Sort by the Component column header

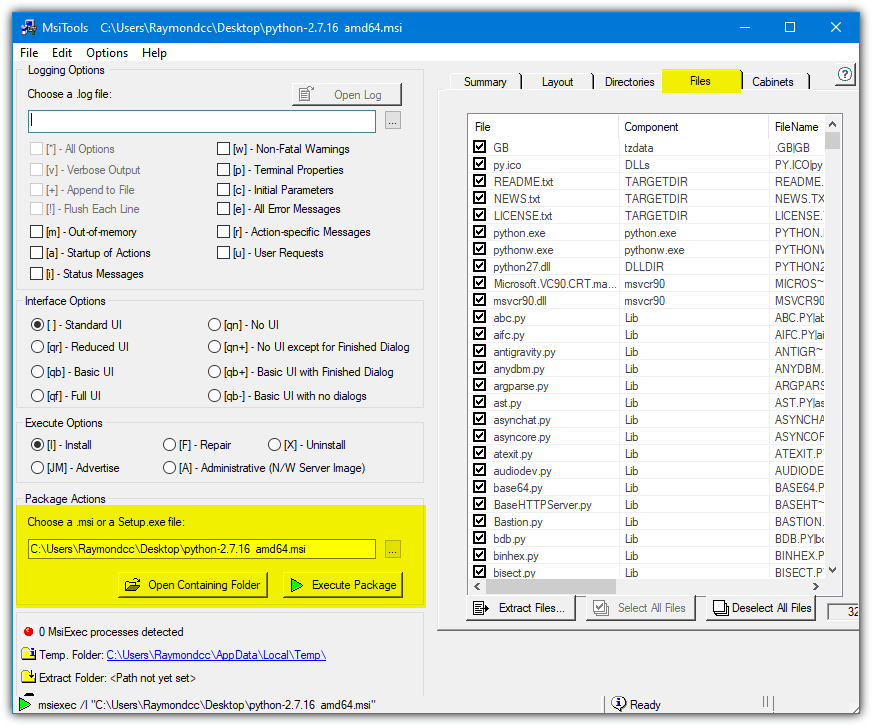pyautogui.click(x=693, y=127)
